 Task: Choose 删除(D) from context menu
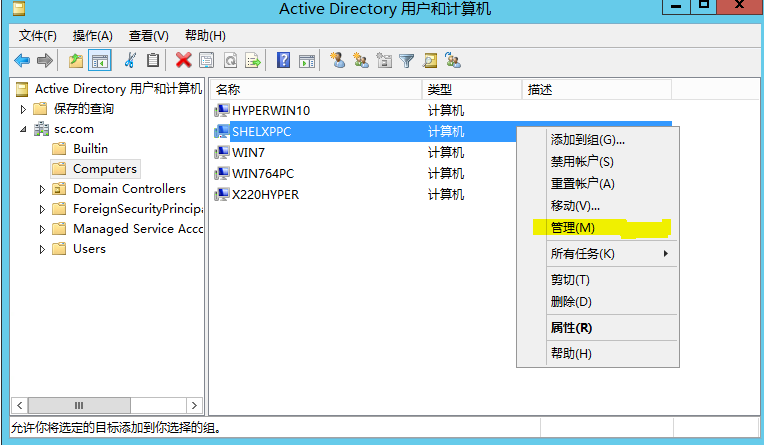(598, 302)
